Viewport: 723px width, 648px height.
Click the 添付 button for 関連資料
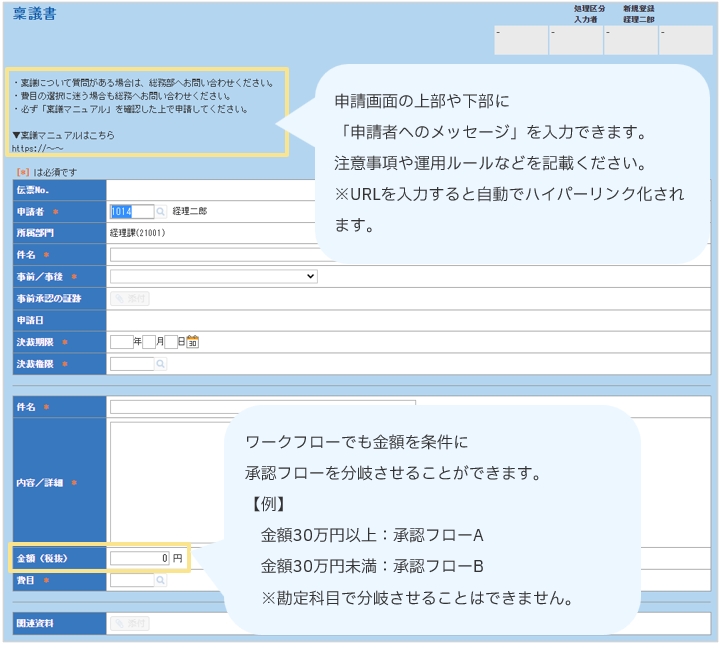pyautogui.click(x=130, y=623)
